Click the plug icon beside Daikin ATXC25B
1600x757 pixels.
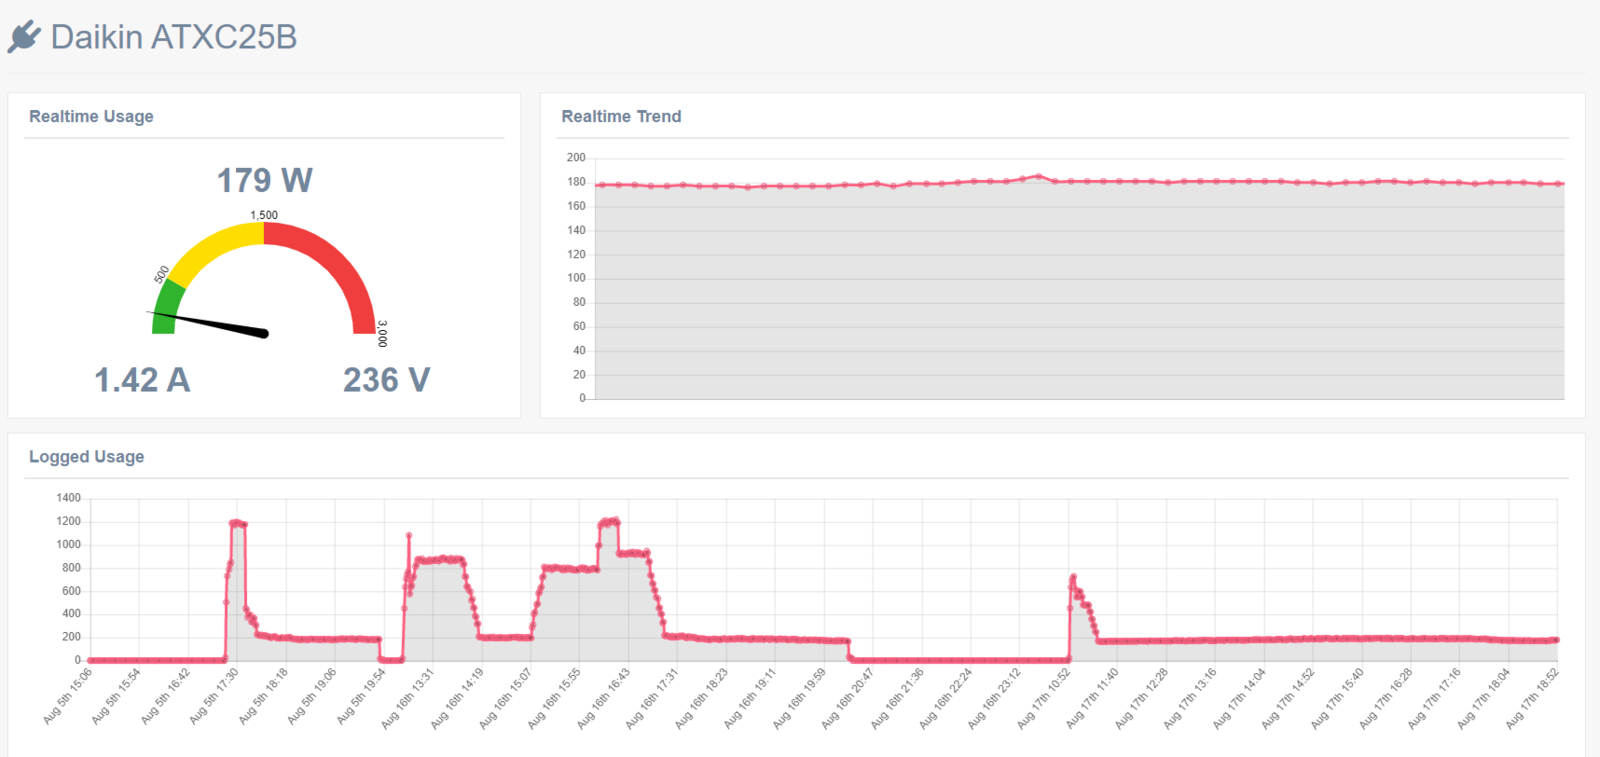pyautogui.click(x=24, y=37)
